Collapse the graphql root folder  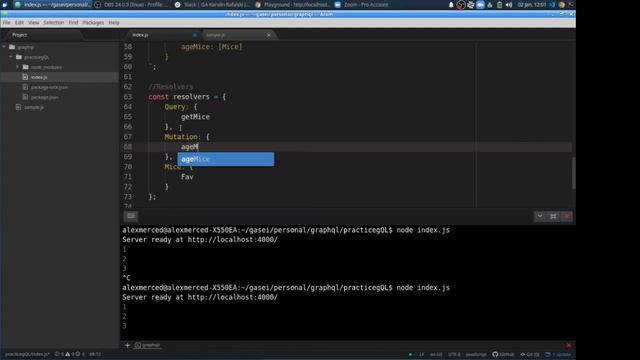click(4, 47)
